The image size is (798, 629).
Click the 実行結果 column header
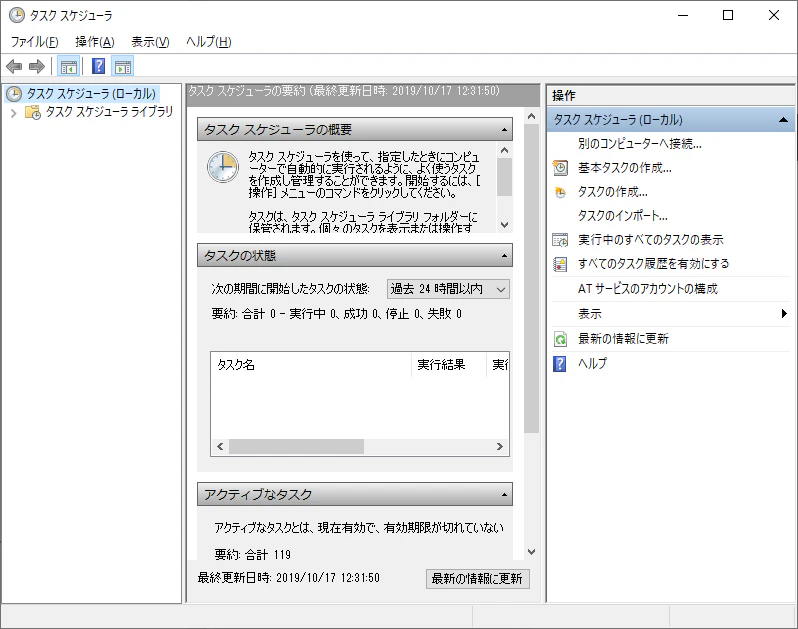[448, 365]
